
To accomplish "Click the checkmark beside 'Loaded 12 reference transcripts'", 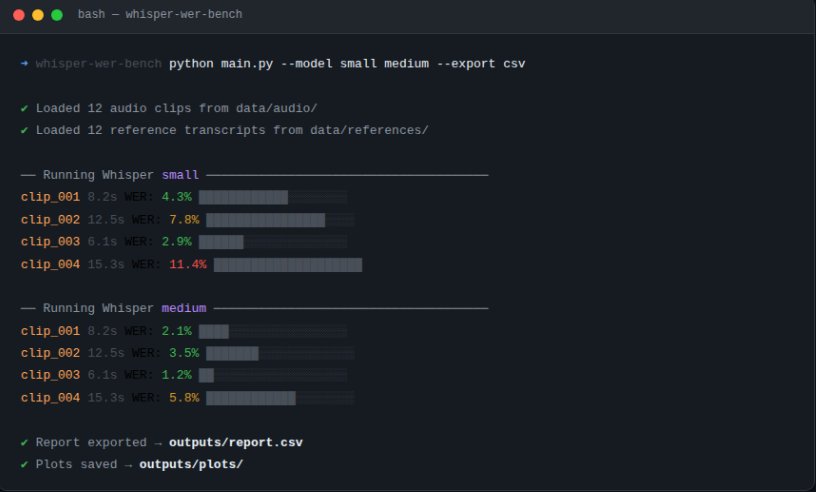I will pos(24,130).
